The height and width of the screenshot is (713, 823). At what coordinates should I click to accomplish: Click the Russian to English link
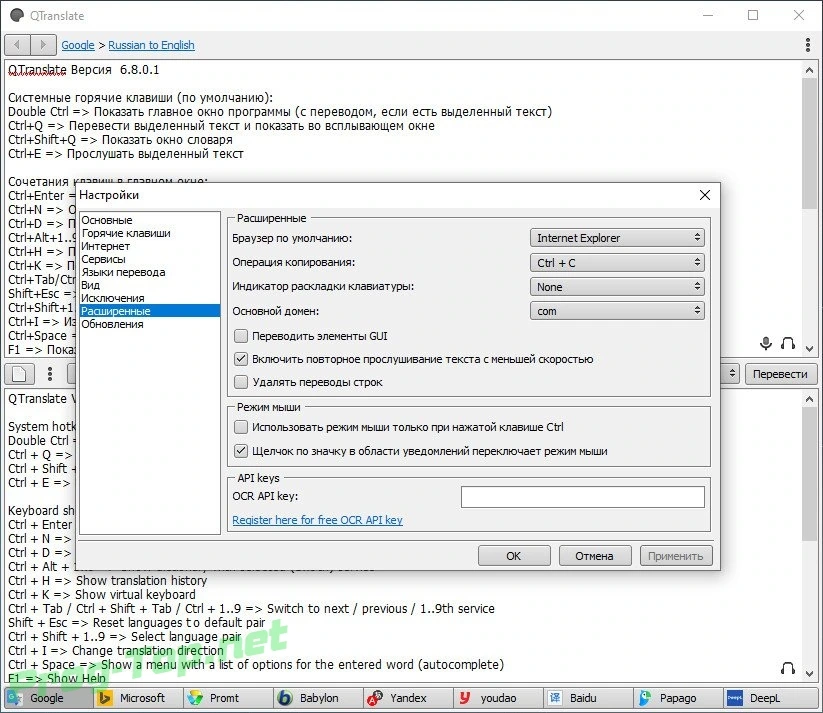151,45
